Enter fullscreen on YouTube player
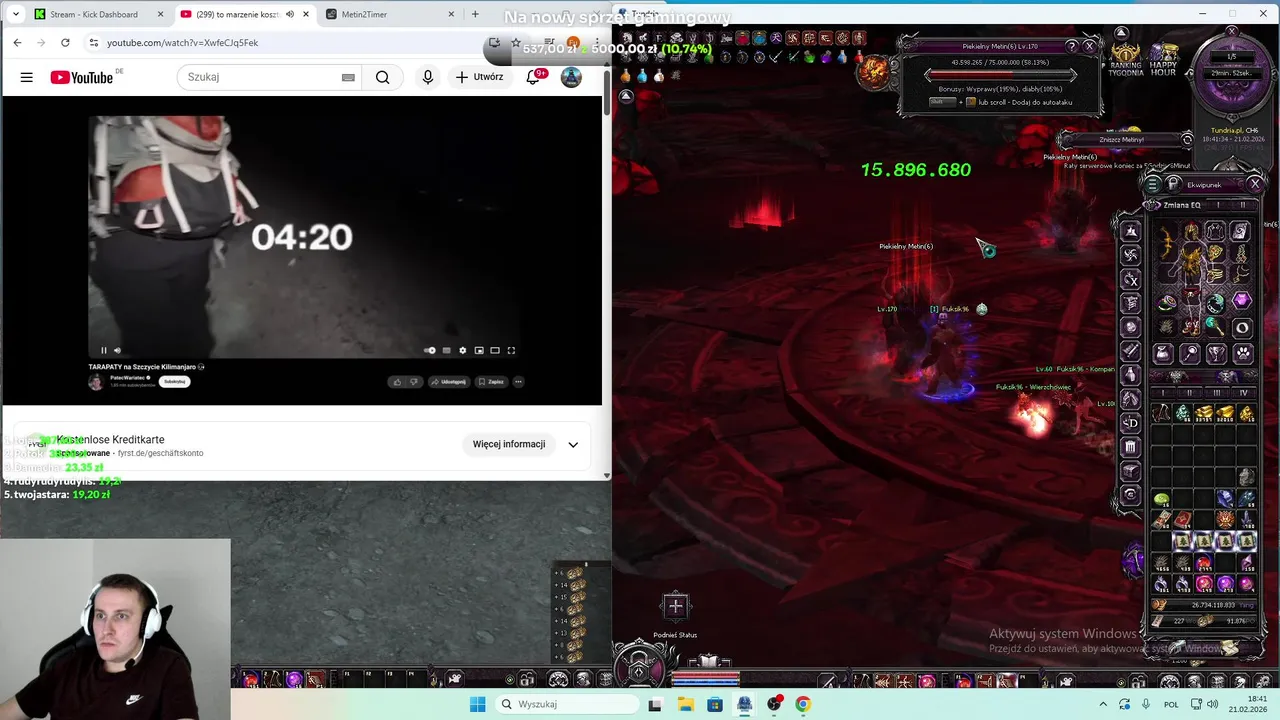The height and width of the screenshot is (720, 1280). click(x=511, y=350)
